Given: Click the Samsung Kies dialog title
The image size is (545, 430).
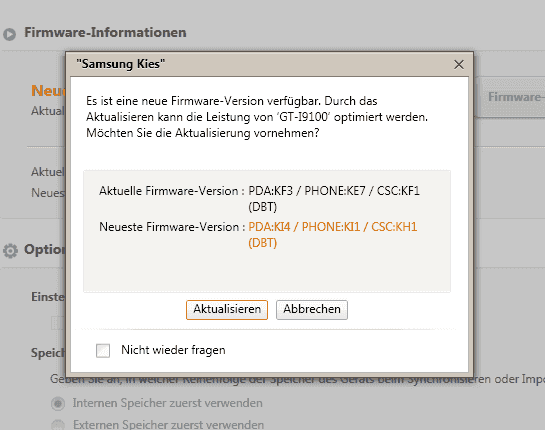Looking at the screenshot, I should pyautogui.click(x=120, y=64).
